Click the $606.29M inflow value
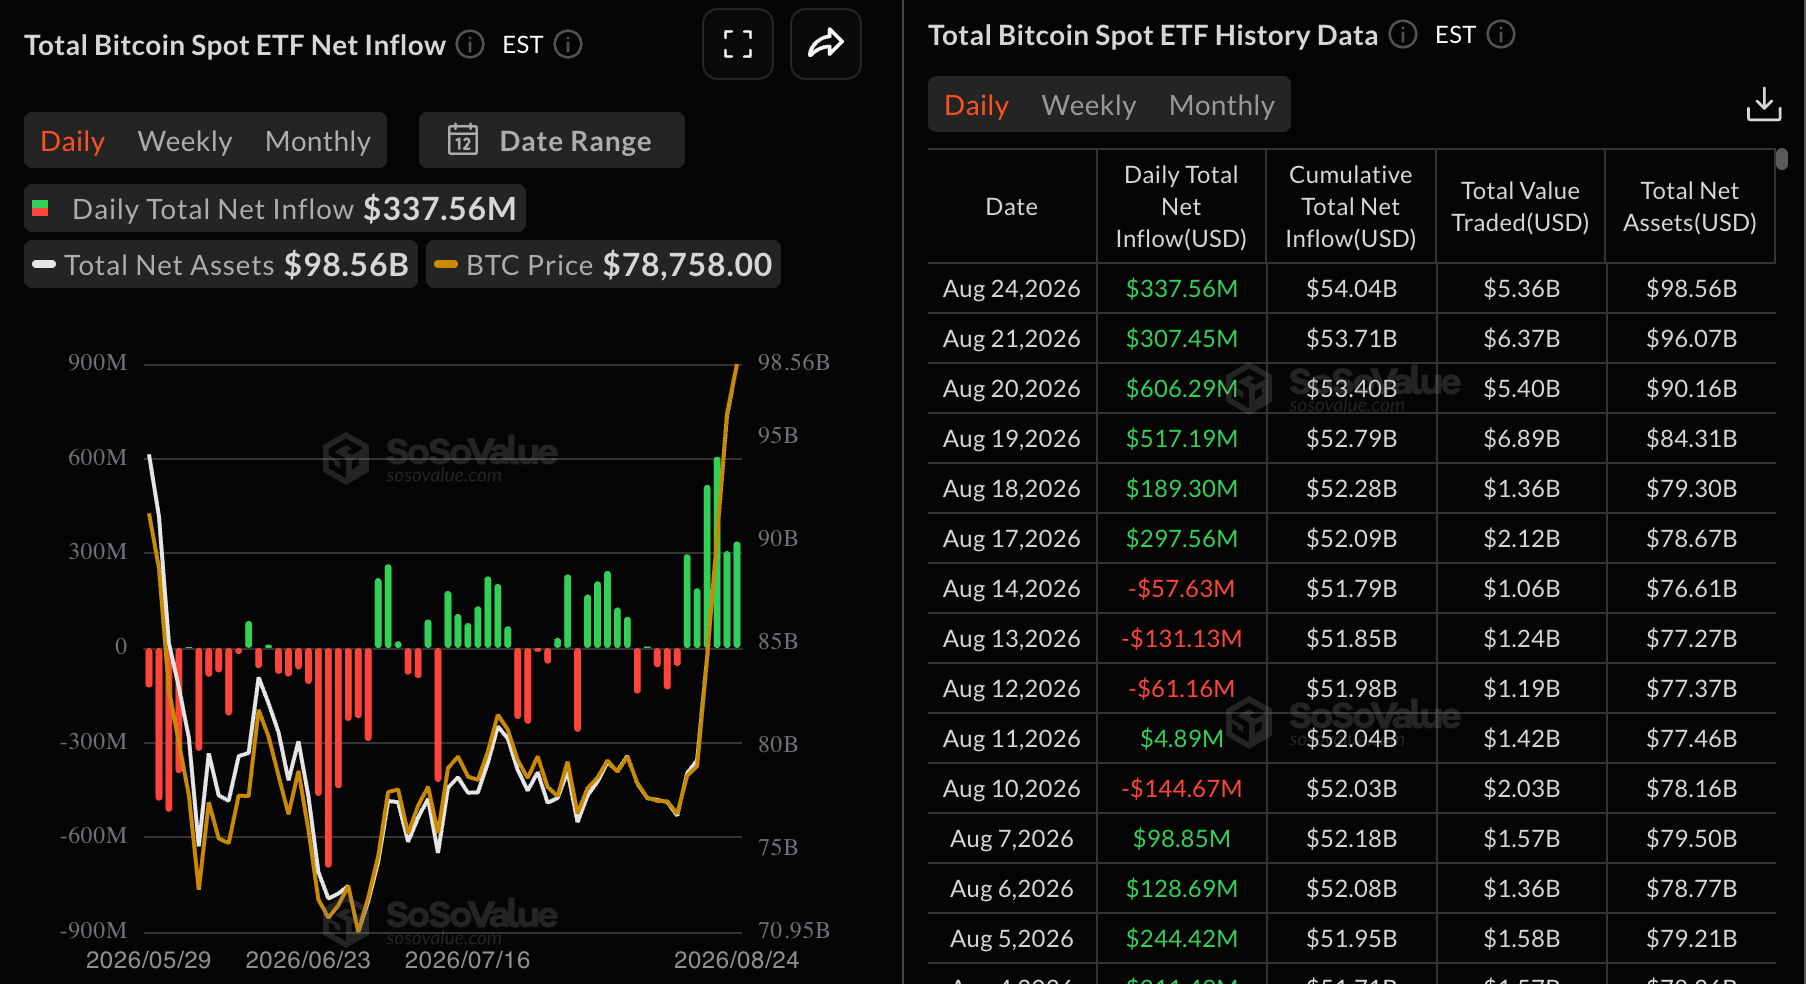Viewport: 1806px width, 984px height. click(1182, 389)
